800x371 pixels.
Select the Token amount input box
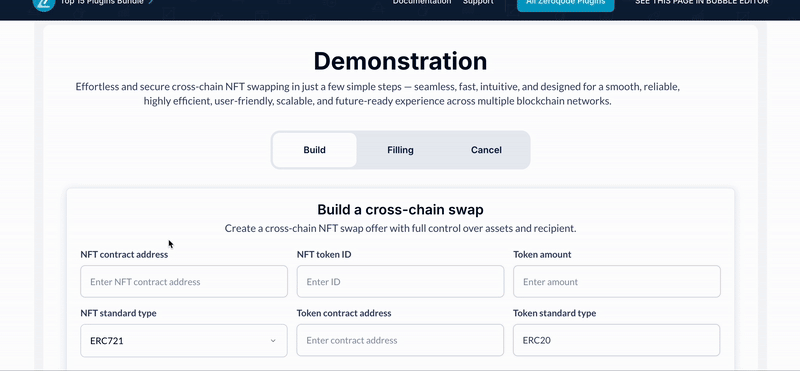coord(617,282)
